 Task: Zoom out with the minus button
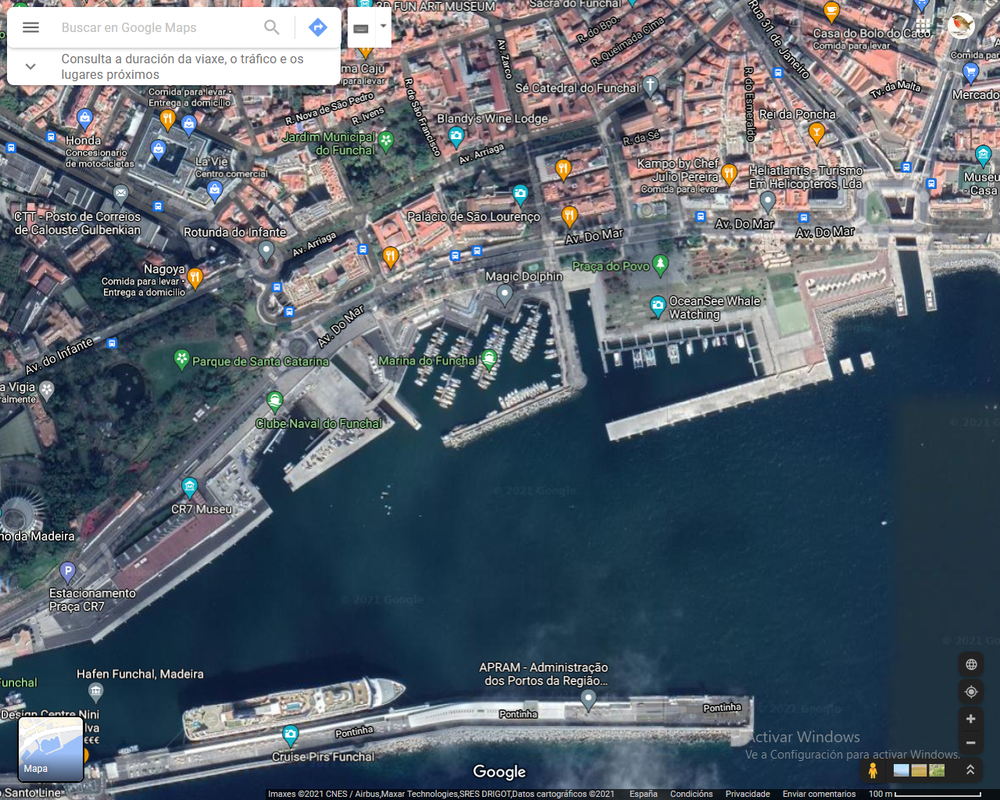pyautogui.click(x=971, y=743)
